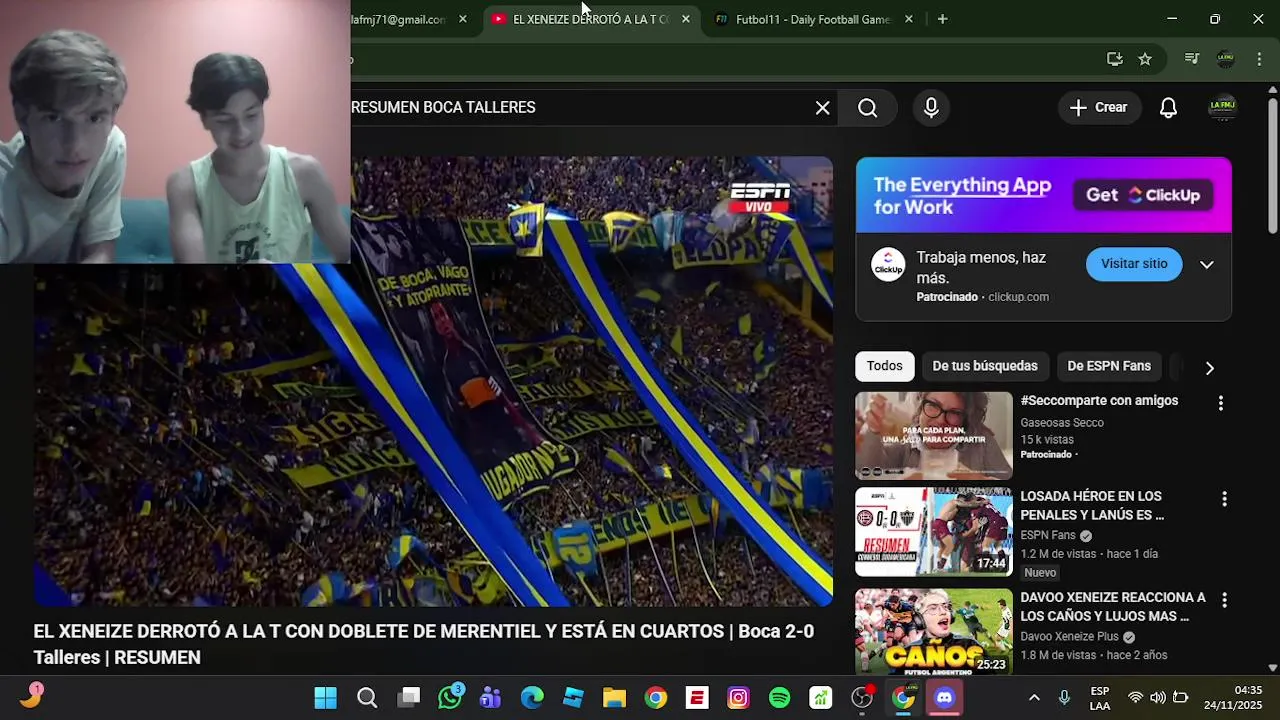The height and width of the screenshot is (720, 1280).
Task: Open the LA FMJ YouTube account avatar
Action: click(1222, 108)
